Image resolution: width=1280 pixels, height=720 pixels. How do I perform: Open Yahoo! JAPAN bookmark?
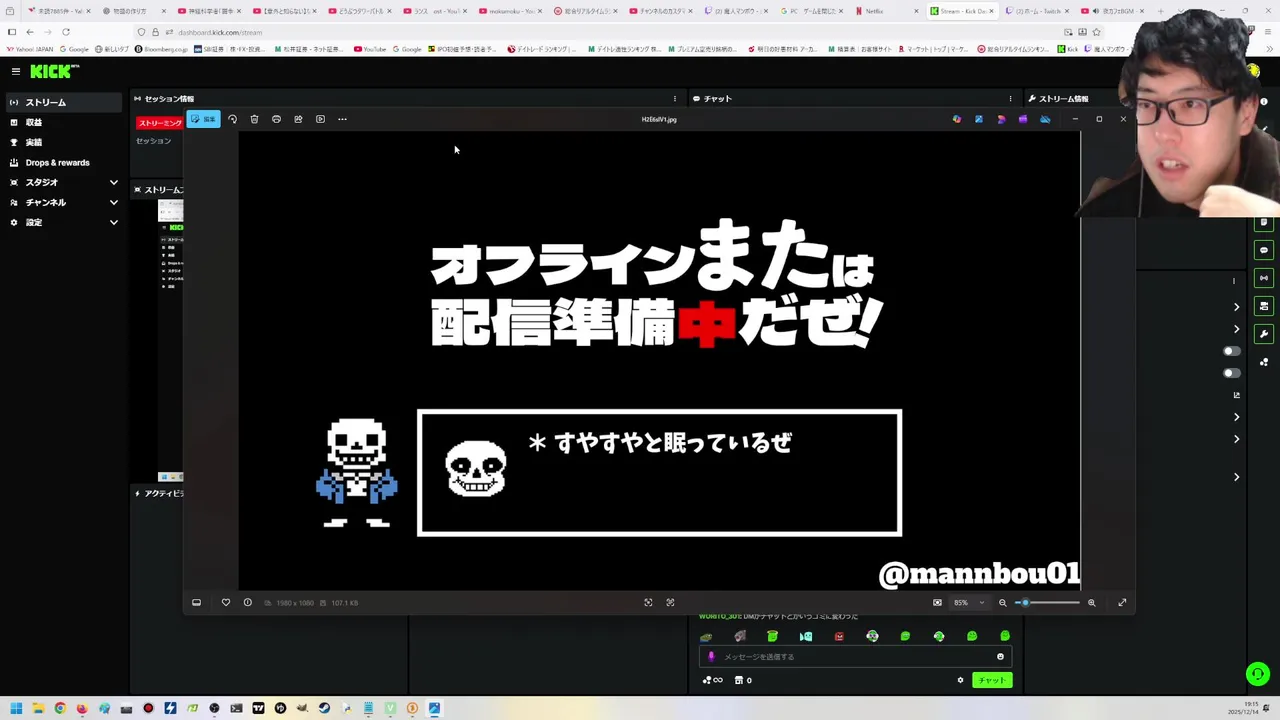point(31,49)
